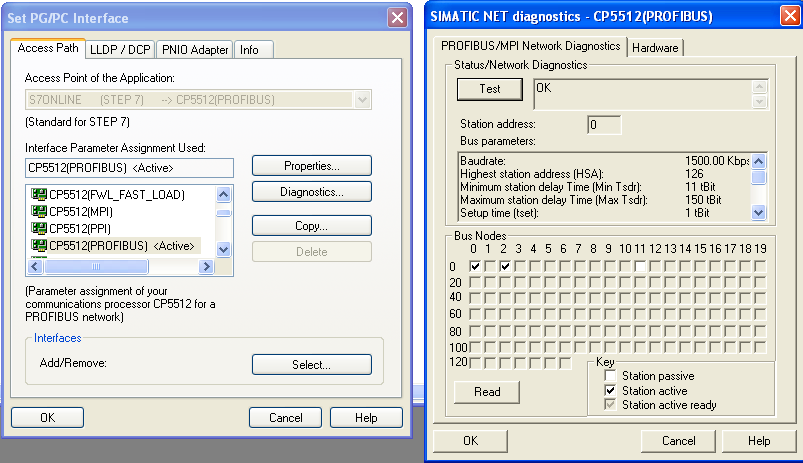Screen dimensions: 803x463
Task: Select CP5512(MPI) in the interface list
Action: [81, 212]
